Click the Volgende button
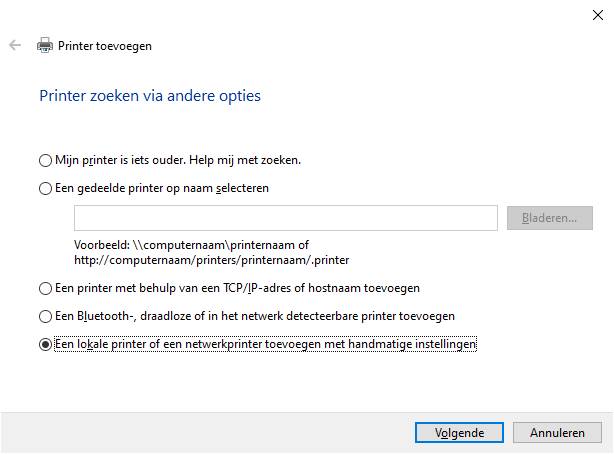The height and width of the screenshot is (454, 614). (x=459, y=432)
